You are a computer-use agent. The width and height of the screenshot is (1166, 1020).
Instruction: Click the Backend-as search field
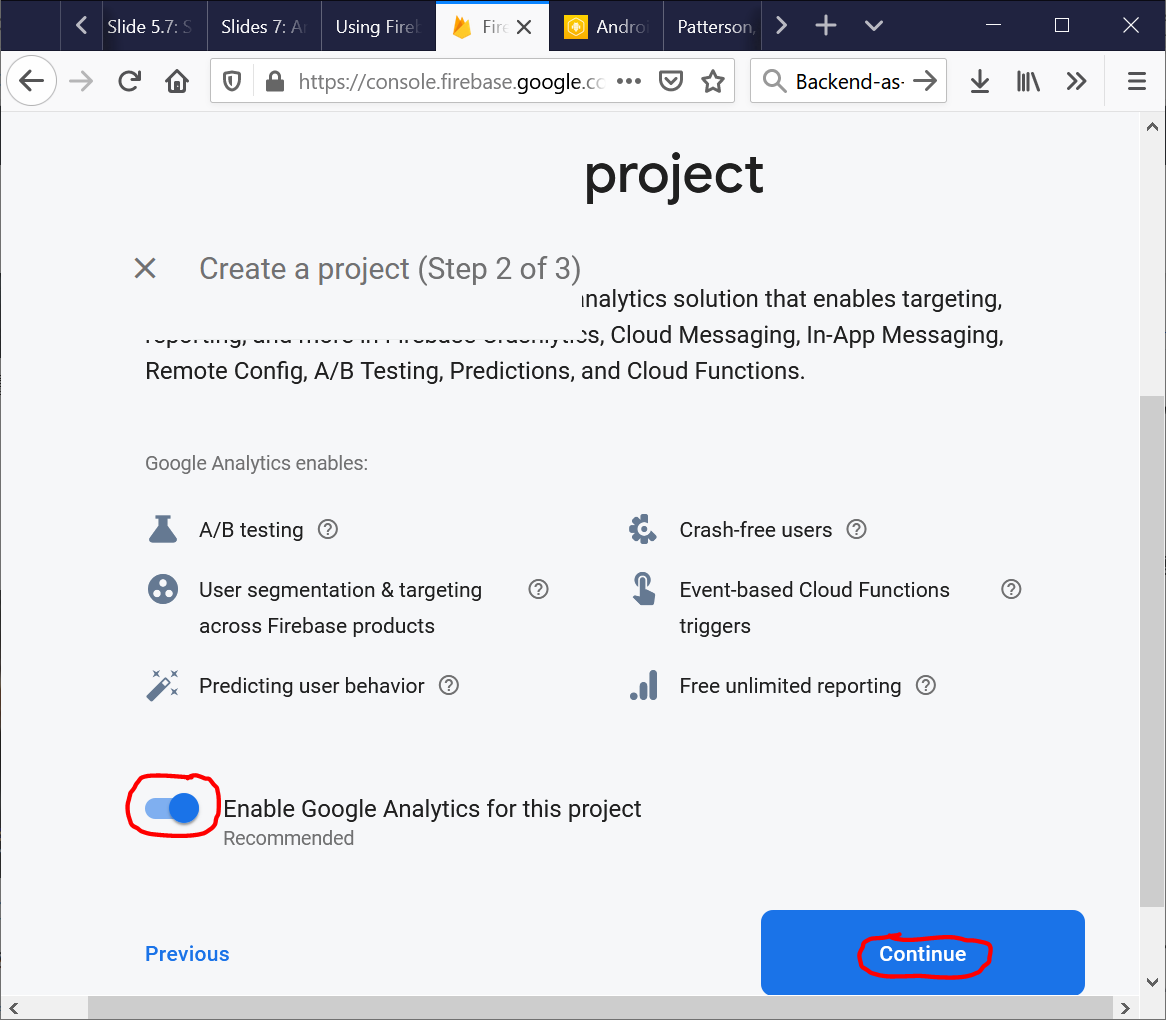[x=848, y=81]
